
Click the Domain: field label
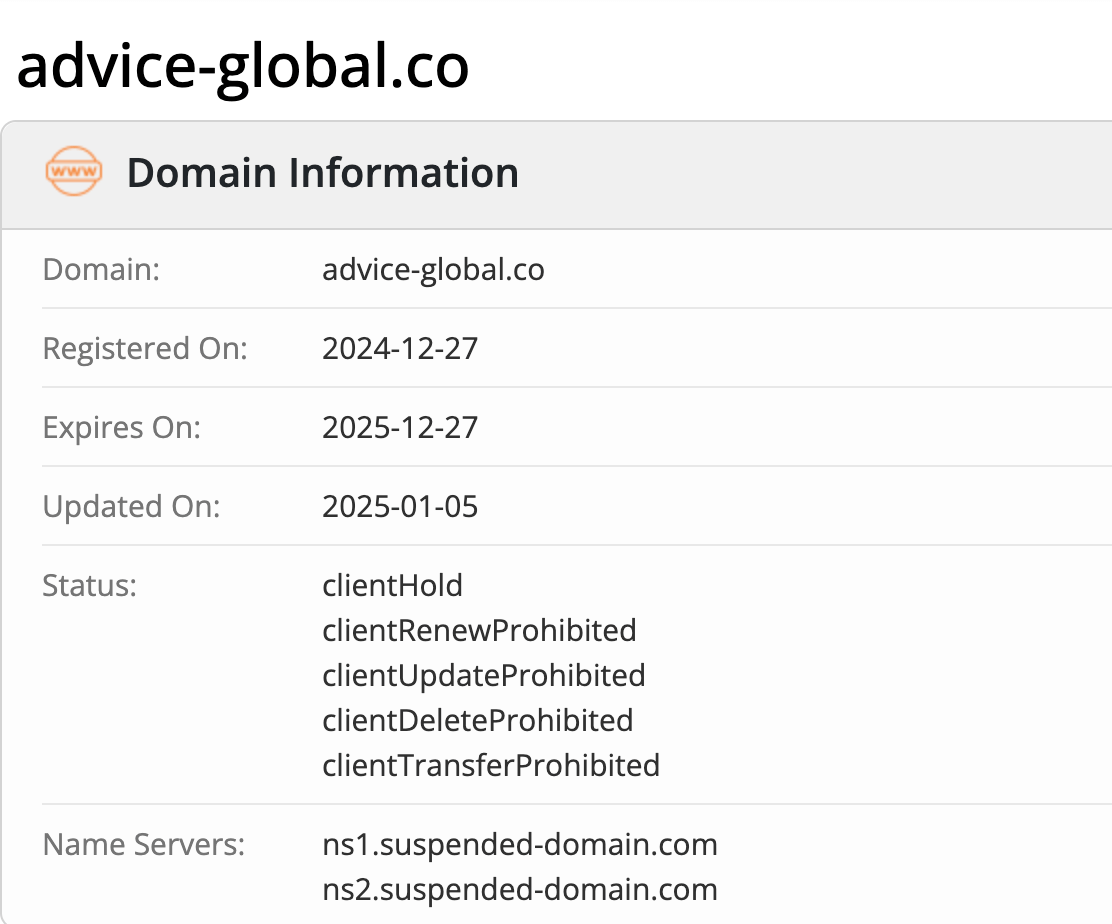pos(101,269)
